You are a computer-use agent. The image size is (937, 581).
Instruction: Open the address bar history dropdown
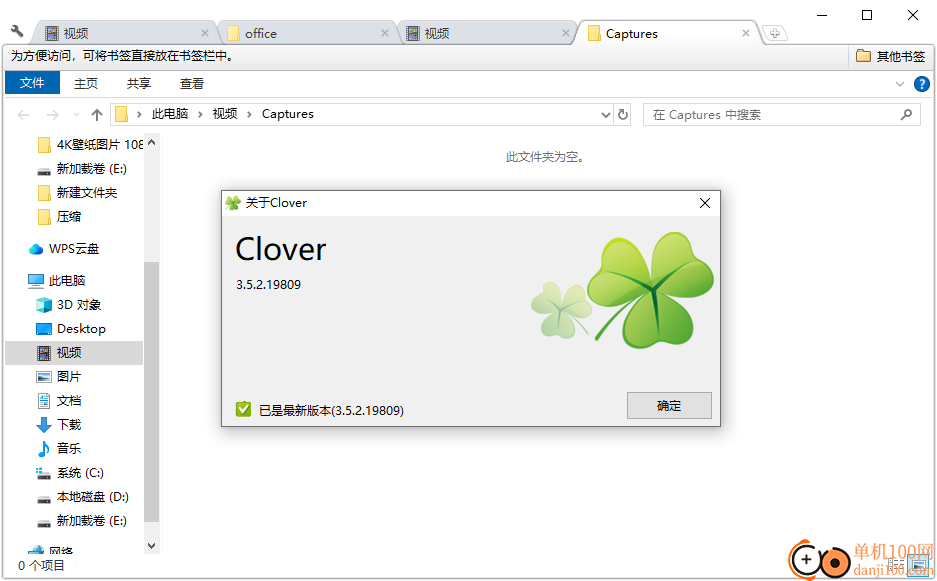605,115
